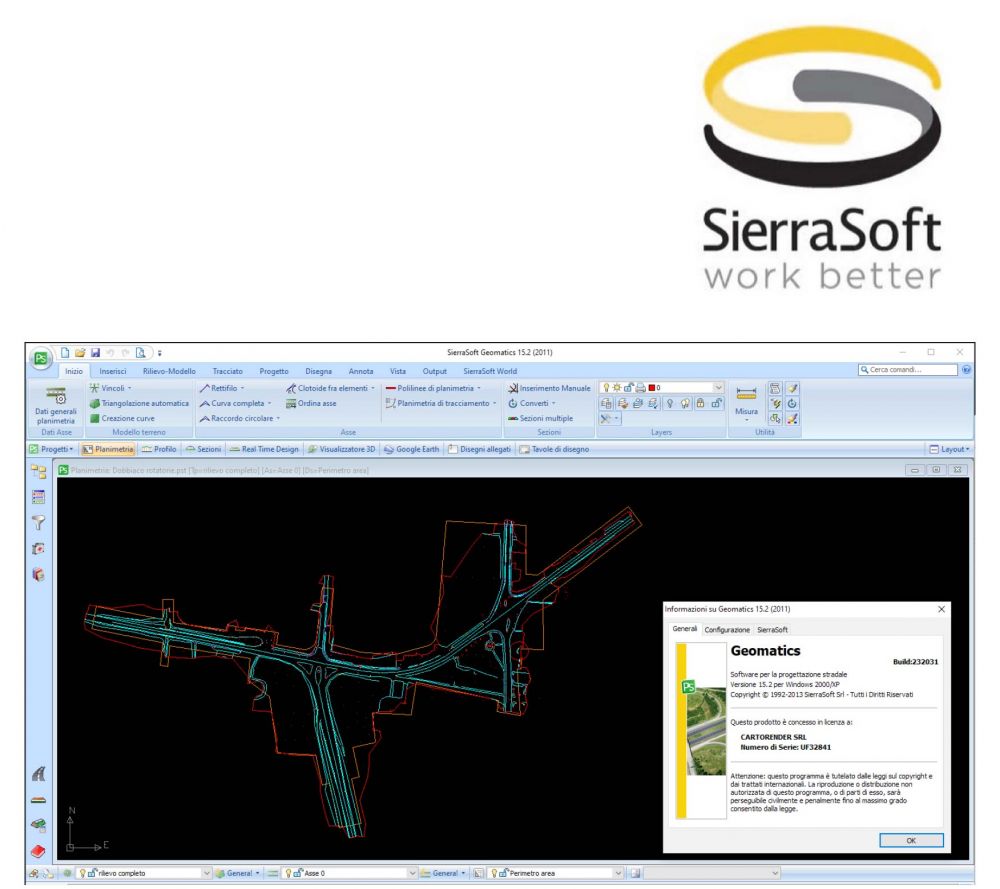Select the Disegna ribbon tab
Viewport: 1000px width, 889px height.
coord(318,371)
